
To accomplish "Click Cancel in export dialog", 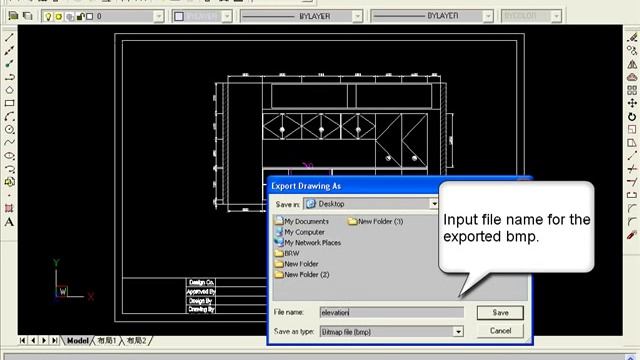I will 500,331.
